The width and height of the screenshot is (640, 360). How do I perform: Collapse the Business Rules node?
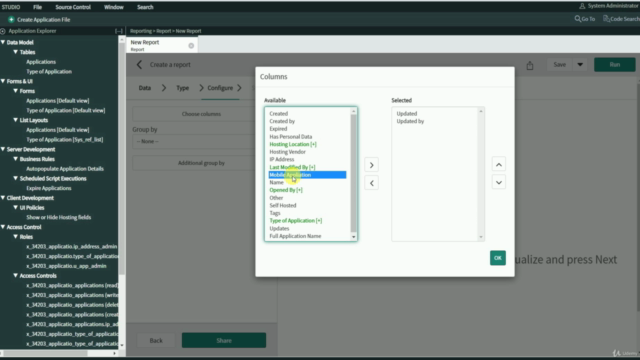pyautogui.click(x=16, y=159)
